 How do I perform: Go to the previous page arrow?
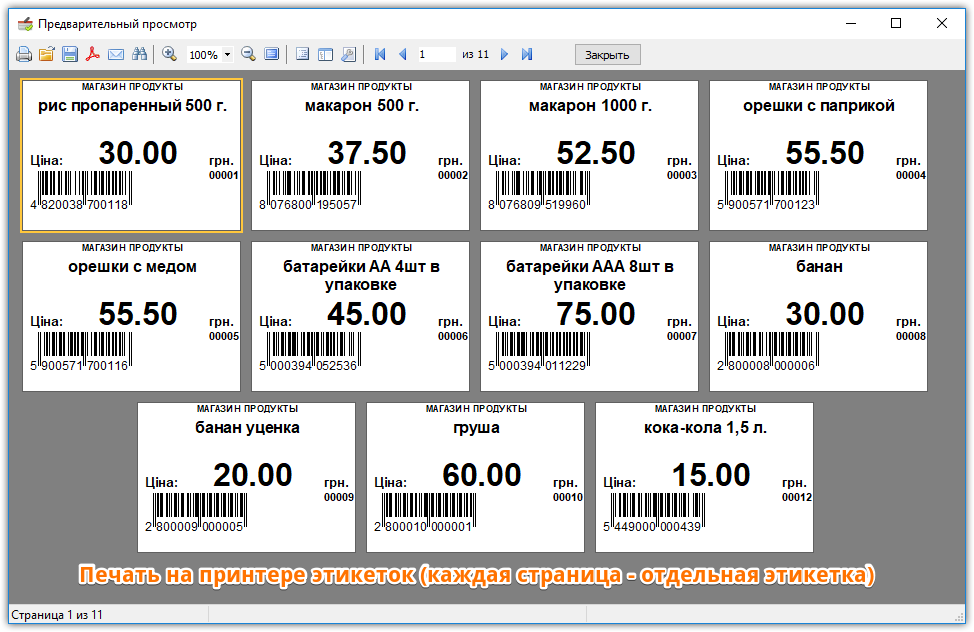tap(403, 55)
